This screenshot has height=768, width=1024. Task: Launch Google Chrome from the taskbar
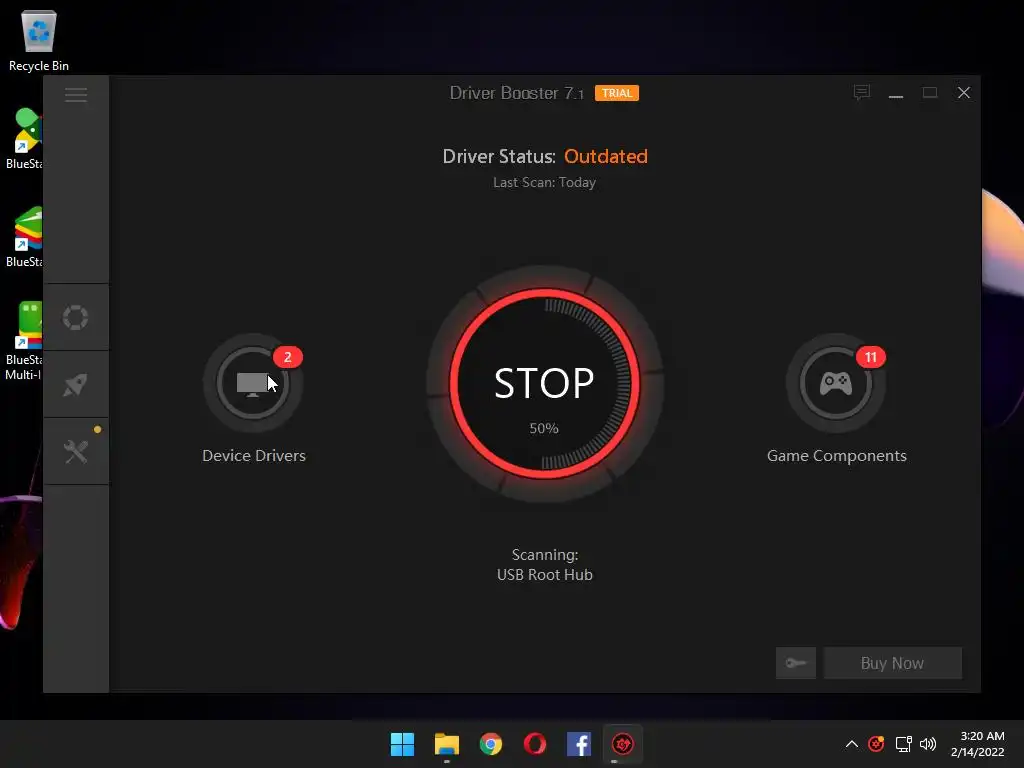tap(490, 744)
